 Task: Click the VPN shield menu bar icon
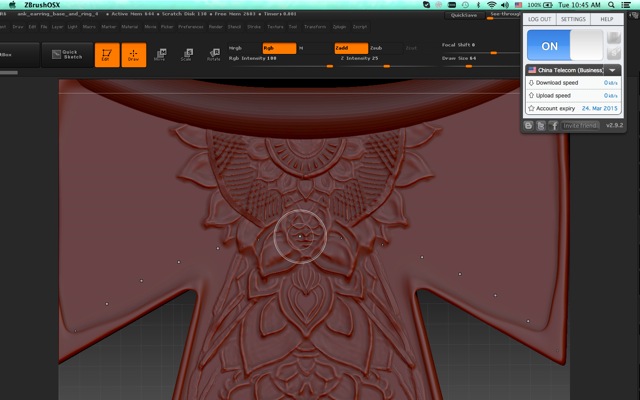pos(426,5)
